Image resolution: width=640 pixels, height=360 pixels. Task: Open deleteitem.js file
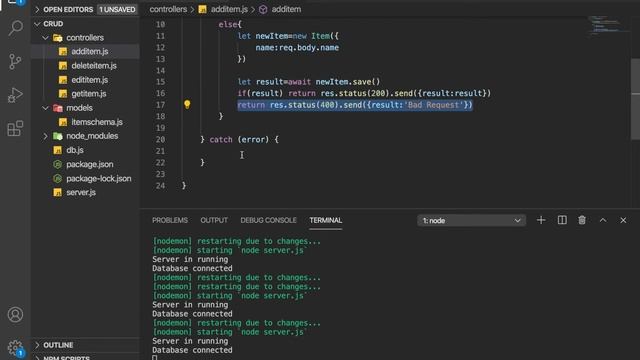(93, 66)
